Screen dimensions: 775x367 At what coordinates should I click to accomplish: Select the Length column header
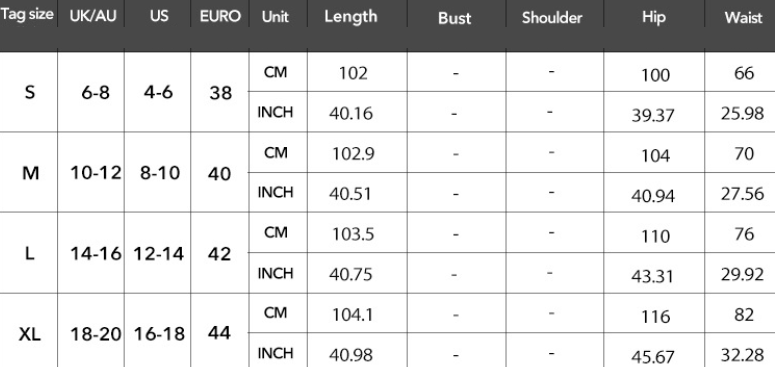click(350, 16)
